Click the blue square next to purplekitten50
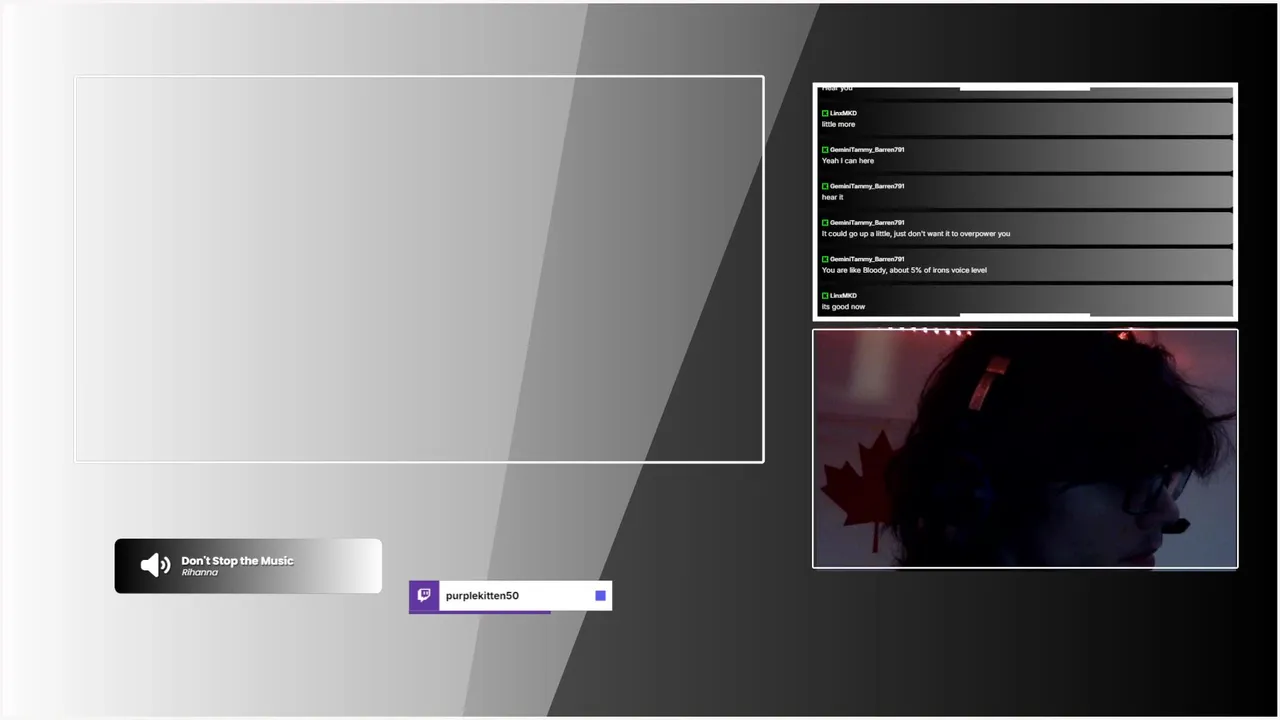 600,595
